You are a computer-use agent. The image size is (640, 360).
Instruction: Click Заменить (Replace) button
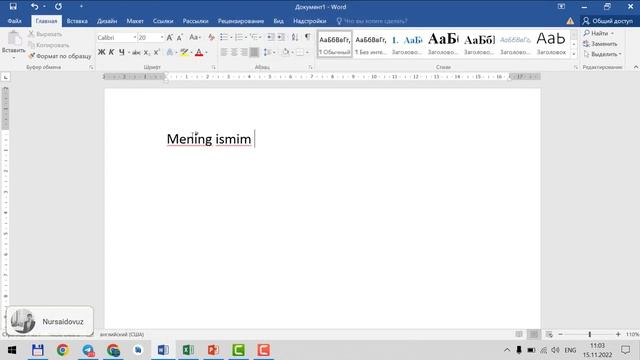pos(600,44)
